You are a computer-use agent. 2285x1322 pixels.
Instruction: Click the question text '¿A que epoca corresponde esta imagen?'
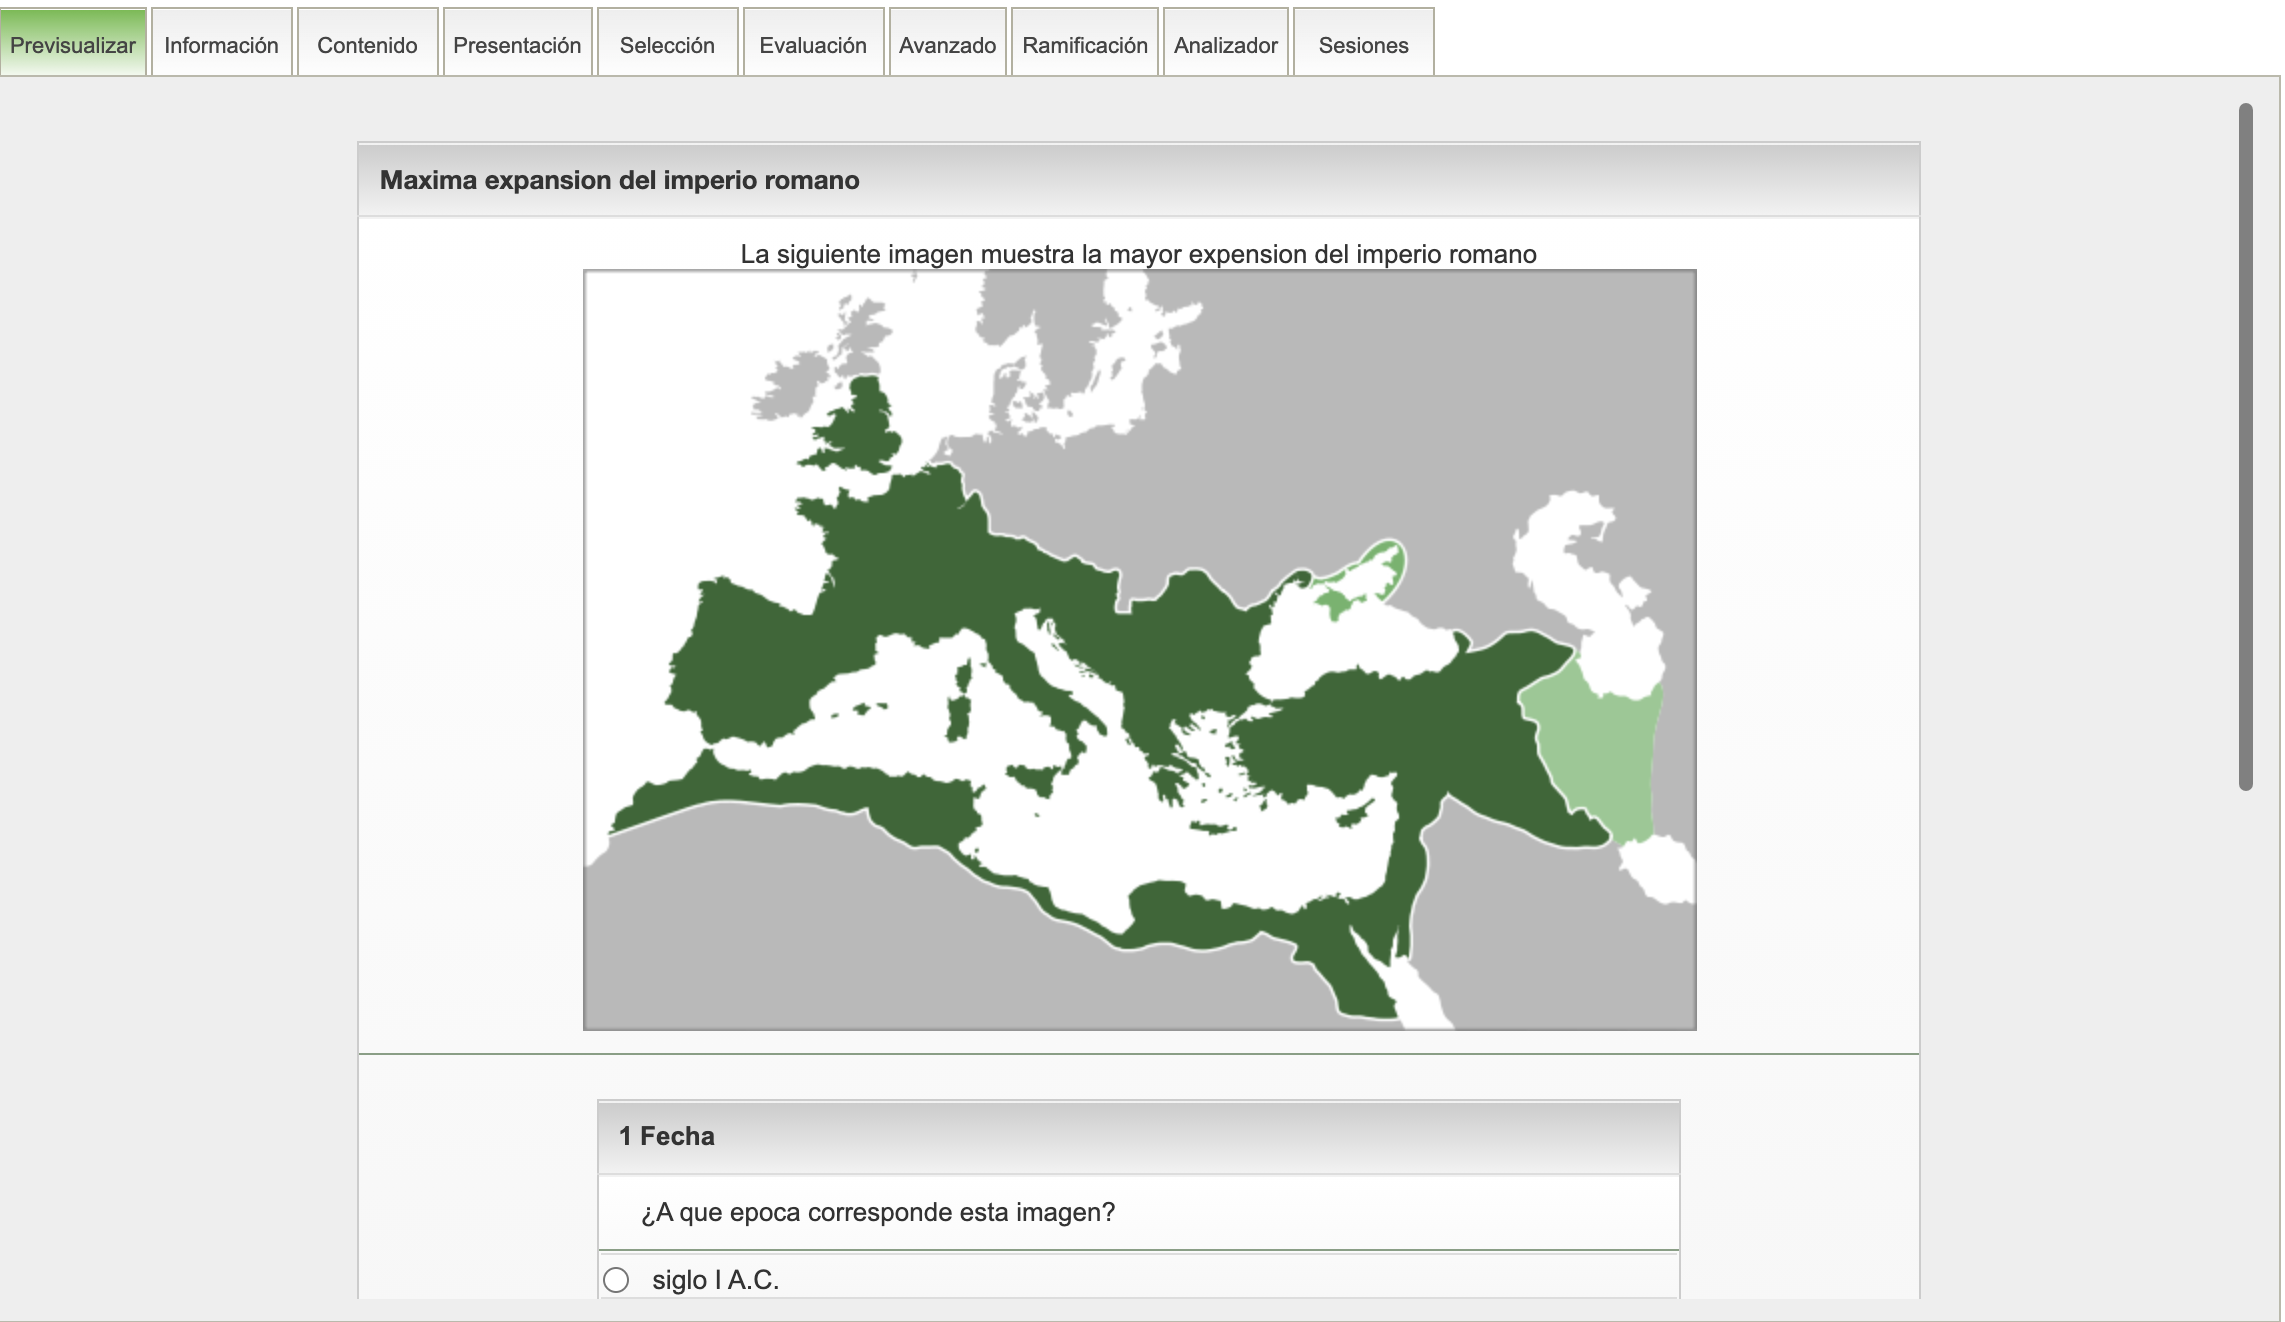tap(878, 1213)
